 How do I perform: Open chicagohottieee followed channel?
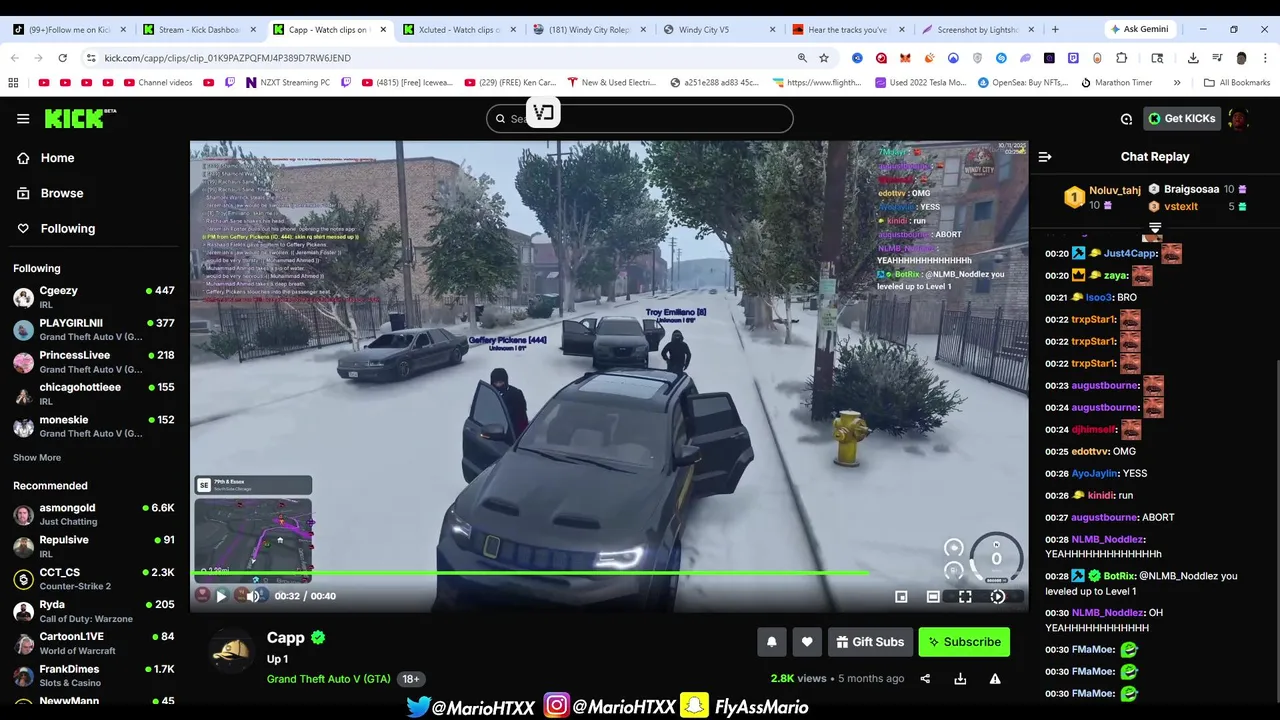click(x=94, y=394)
